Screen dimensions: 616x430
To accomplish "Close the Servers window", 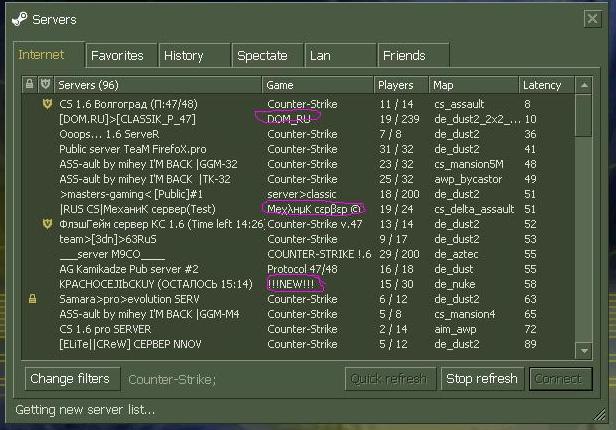I will pyautogui.click(x=592, y=18).
